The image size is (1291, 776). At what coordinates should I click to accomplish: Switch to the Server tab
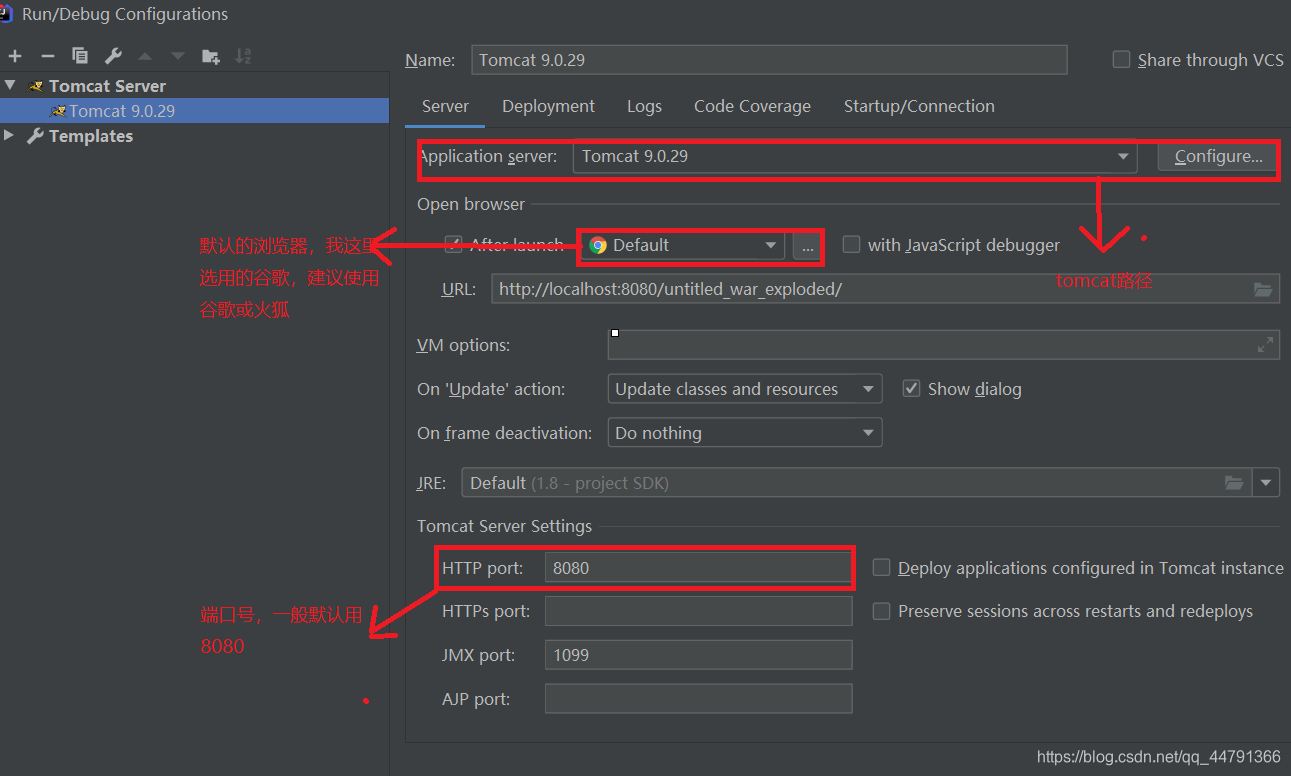click(445, 107)
